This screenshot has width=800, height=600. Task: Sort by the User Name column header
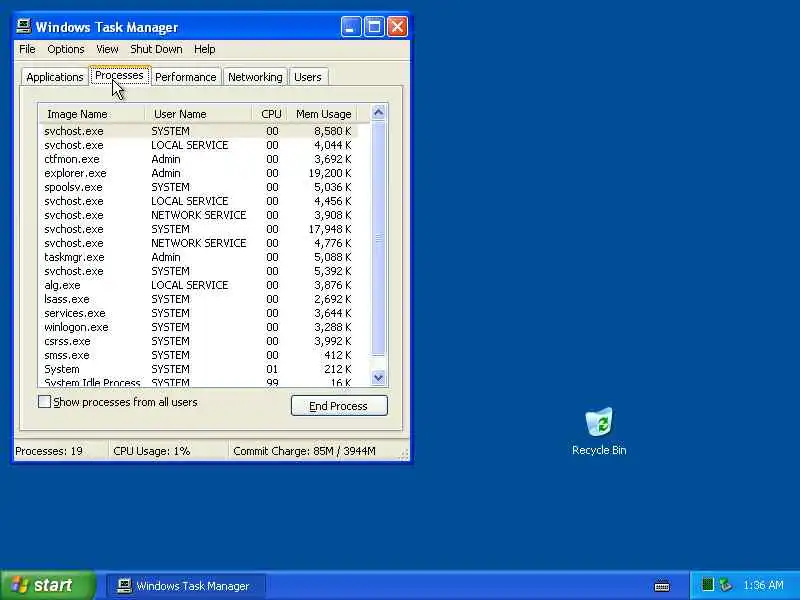(x=198, y=114)
